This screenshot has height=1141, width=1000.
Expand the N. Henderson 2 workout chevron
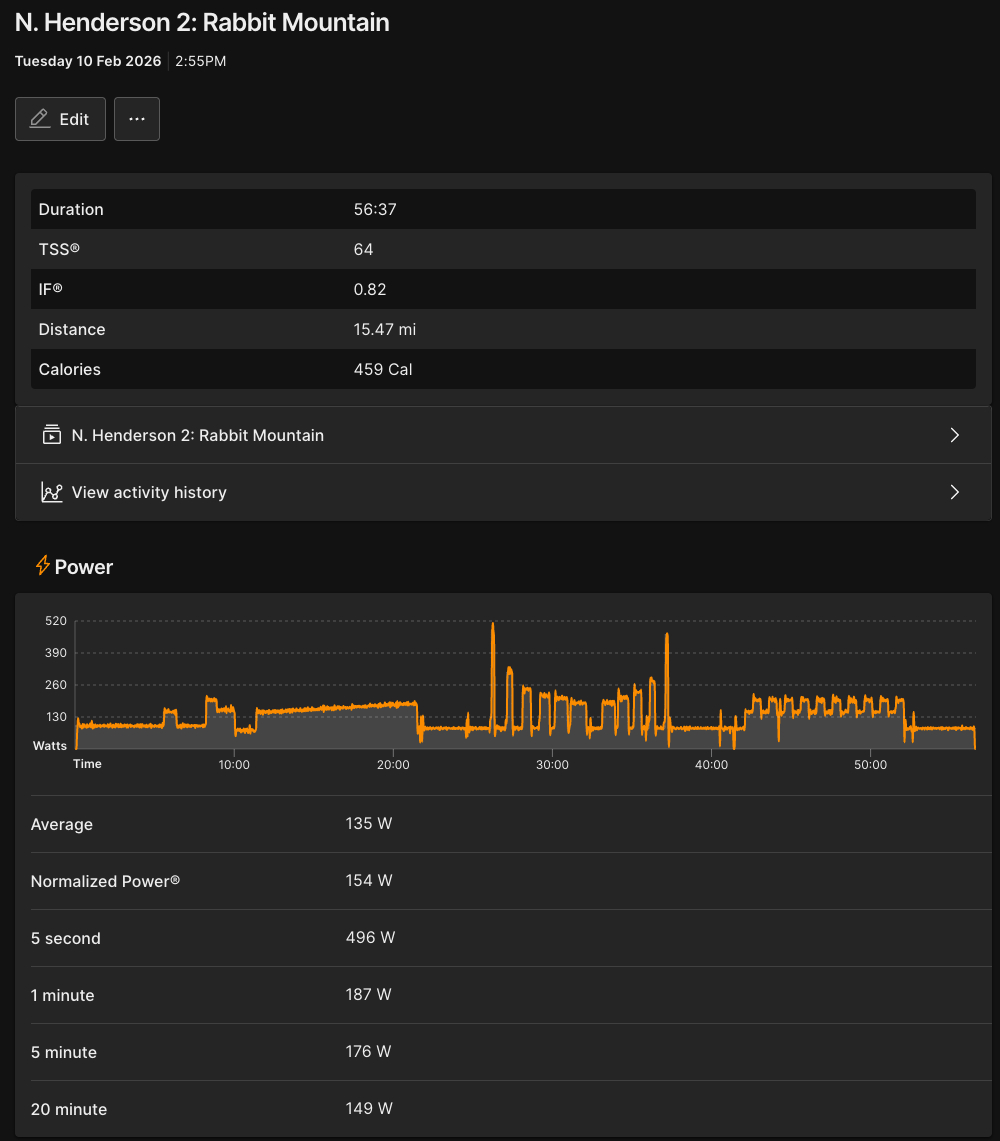[x=954, y=435]
